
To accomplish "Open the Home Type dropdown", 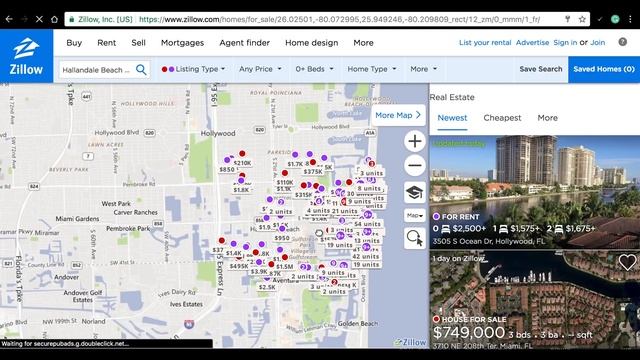I will [372, 69].
